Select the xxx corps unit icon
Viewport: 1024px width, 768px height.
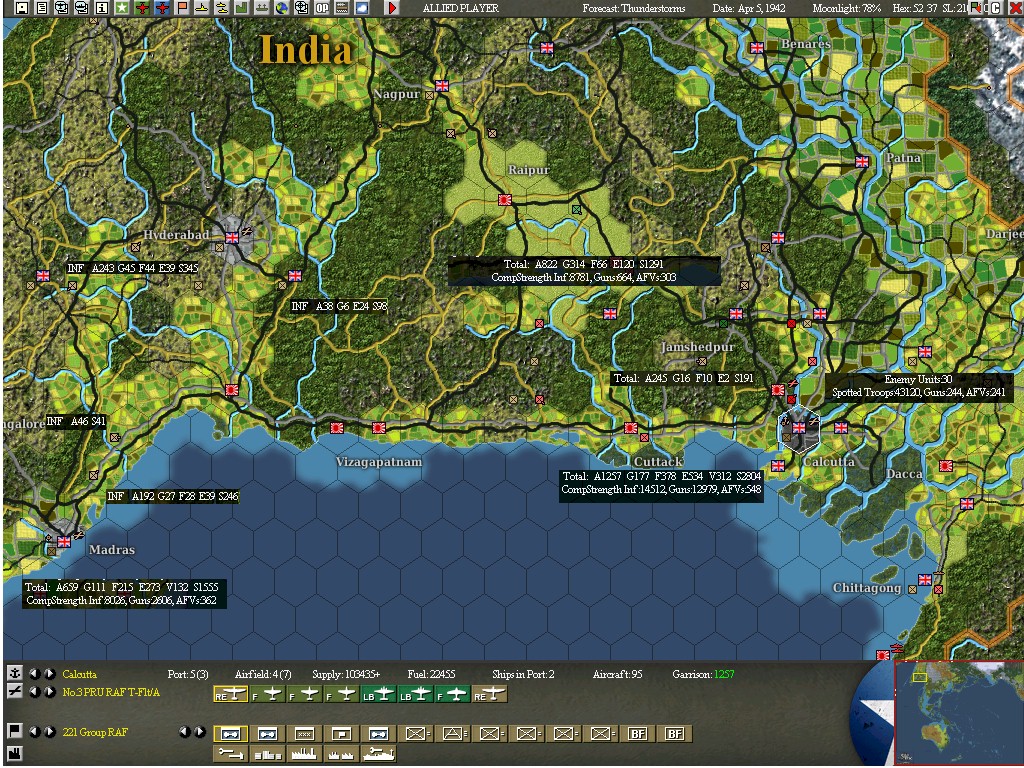pos(304,733)
